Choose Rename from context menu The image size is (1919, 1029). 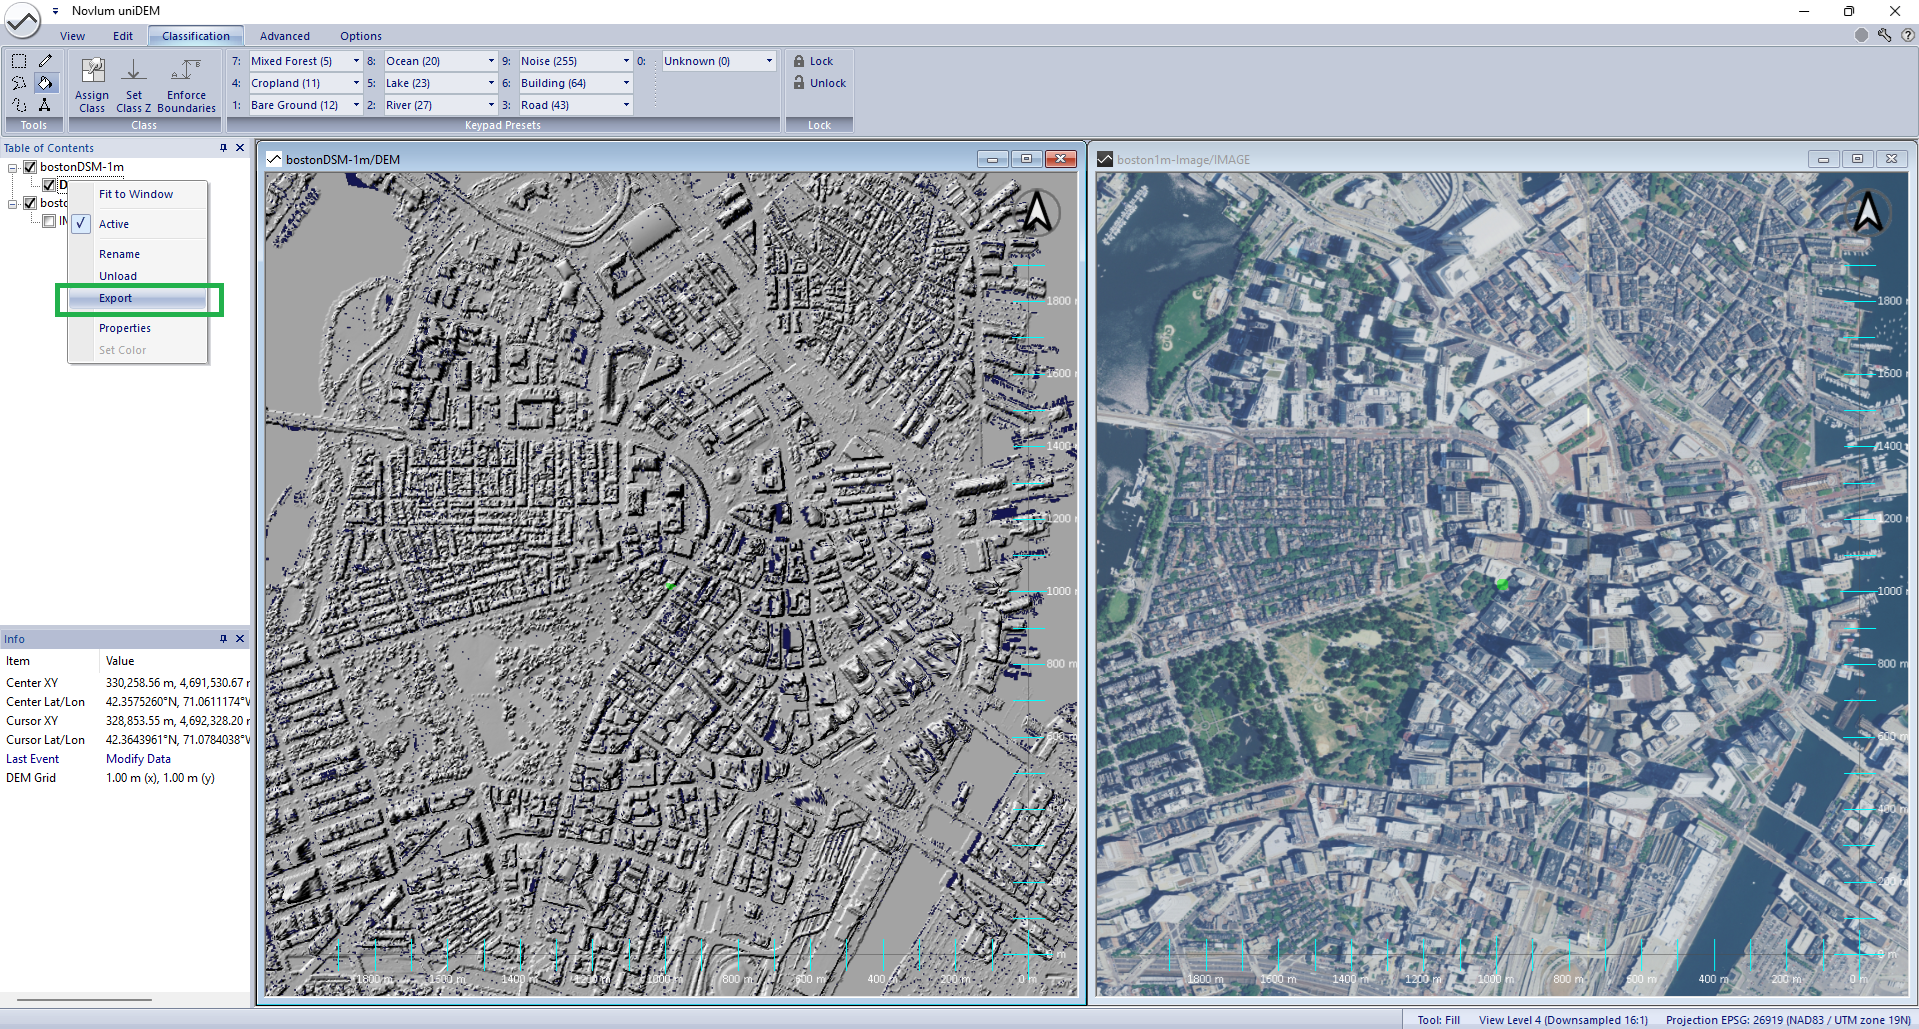click(x=138, y=254)
